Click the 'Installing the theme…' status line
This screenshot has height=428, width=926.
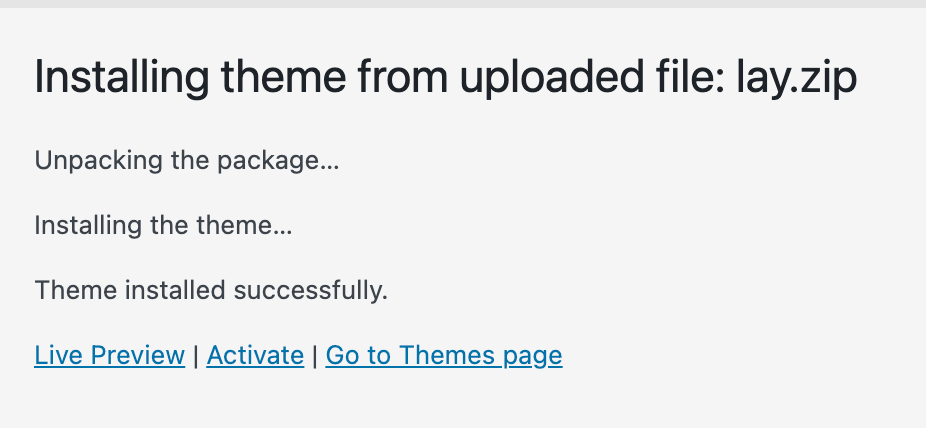click(x=163, y=226)
